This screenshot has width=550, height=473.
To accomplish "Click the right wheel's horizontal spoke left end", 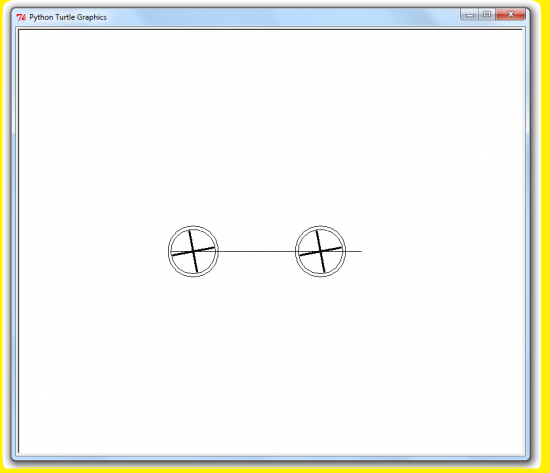I will coord(300,255).
